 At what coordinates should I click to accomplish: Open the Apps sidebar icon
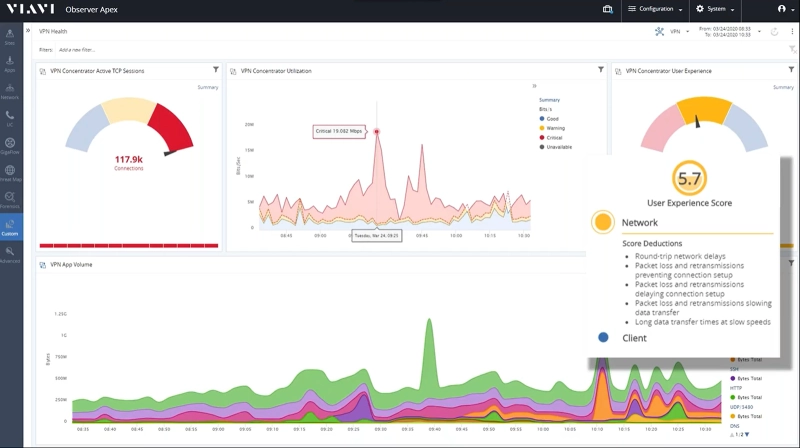(x=10, y=64)
